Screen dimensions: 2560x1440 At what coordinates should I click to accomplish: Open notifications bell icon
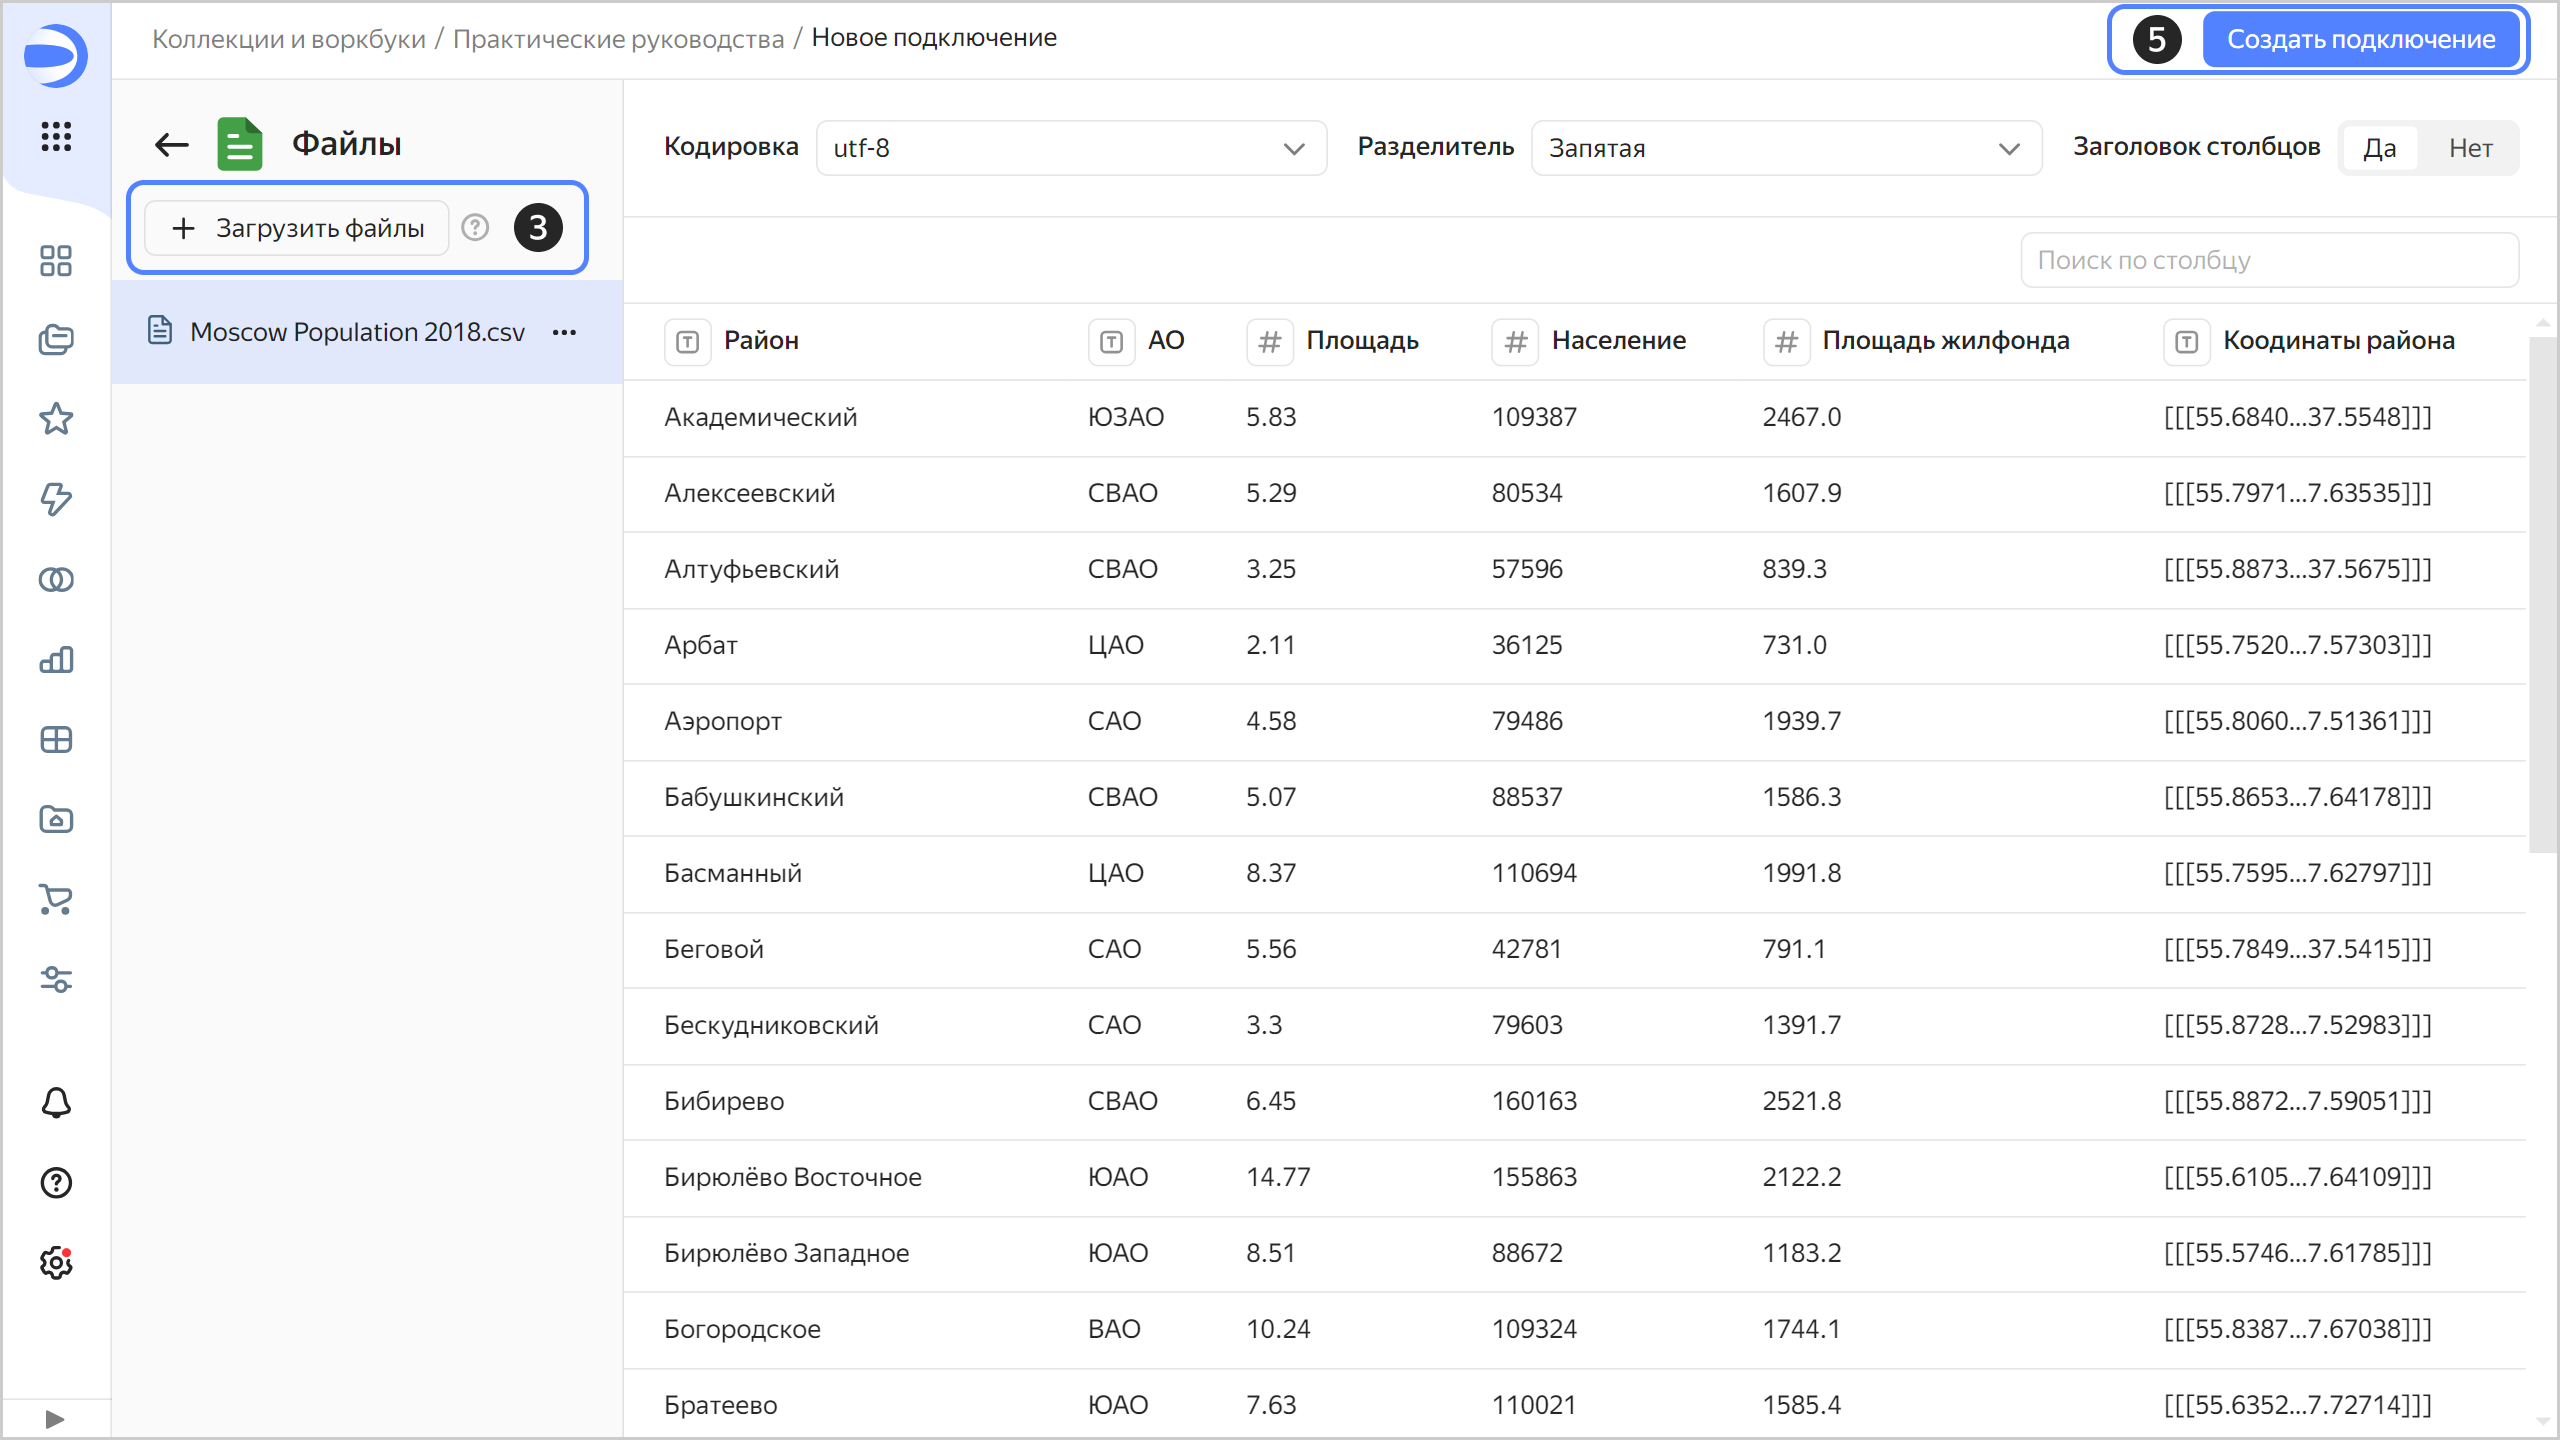56,1103
